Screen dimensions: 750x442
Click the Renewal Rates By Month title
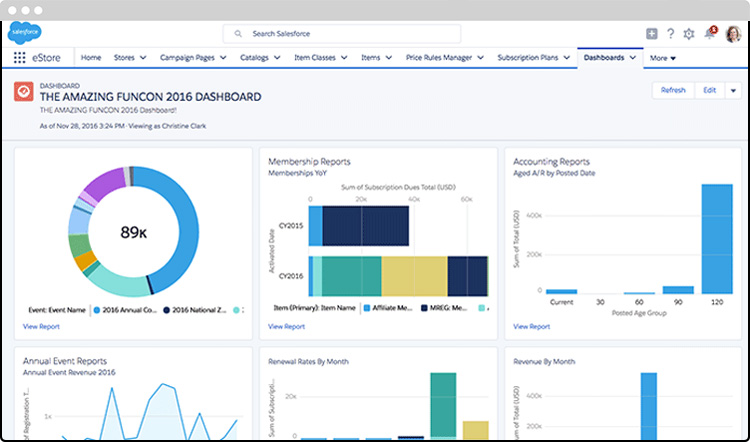pos(308,362)
